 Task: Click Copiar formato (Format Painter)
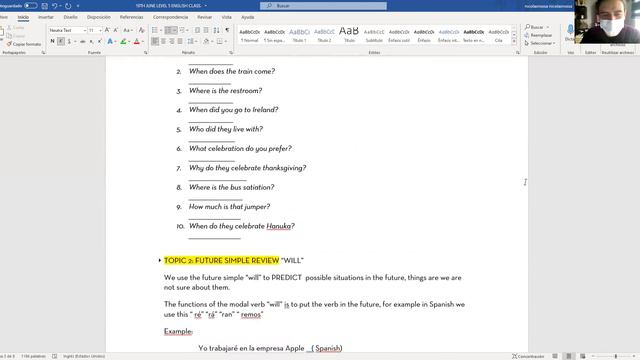[x=24, y=44]
